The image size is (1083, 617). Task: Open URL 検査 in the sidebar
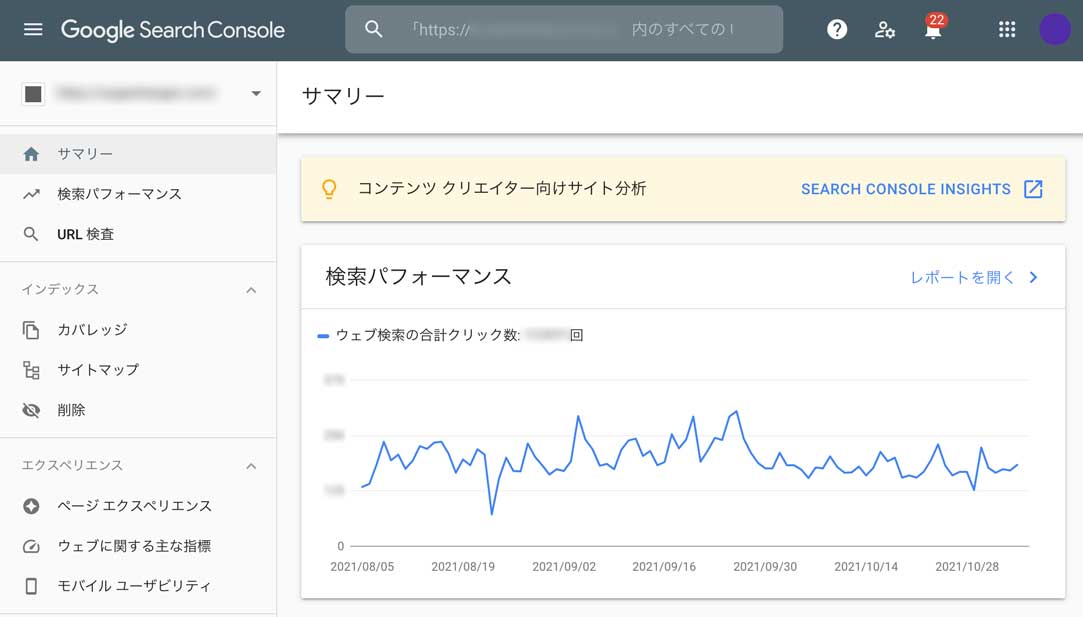tap(138, 234)
